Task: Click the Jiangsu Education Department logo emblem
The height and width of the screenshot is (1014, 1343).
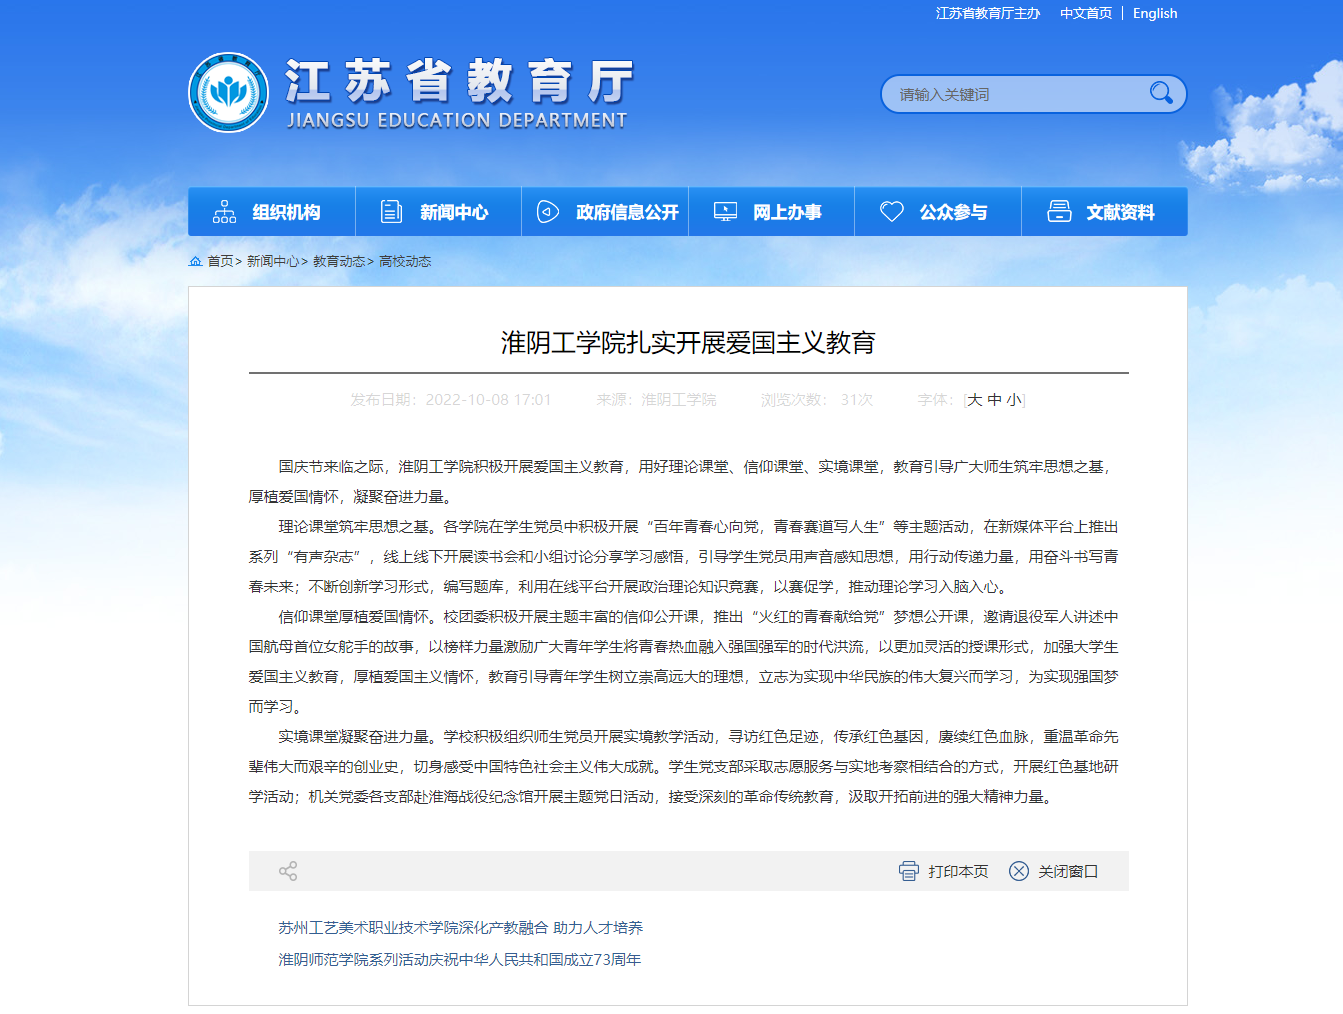Action: [x=229, y=93]
